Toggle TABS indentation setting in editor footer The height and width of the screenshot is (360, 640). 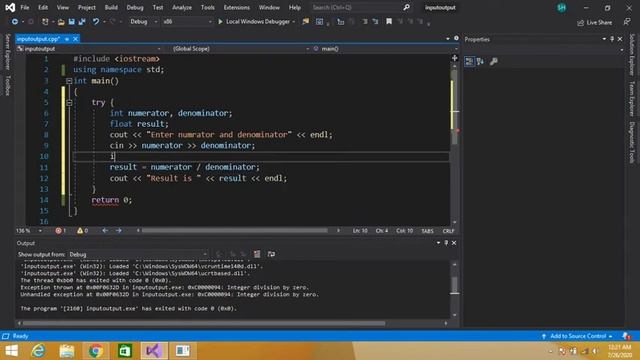427,231
